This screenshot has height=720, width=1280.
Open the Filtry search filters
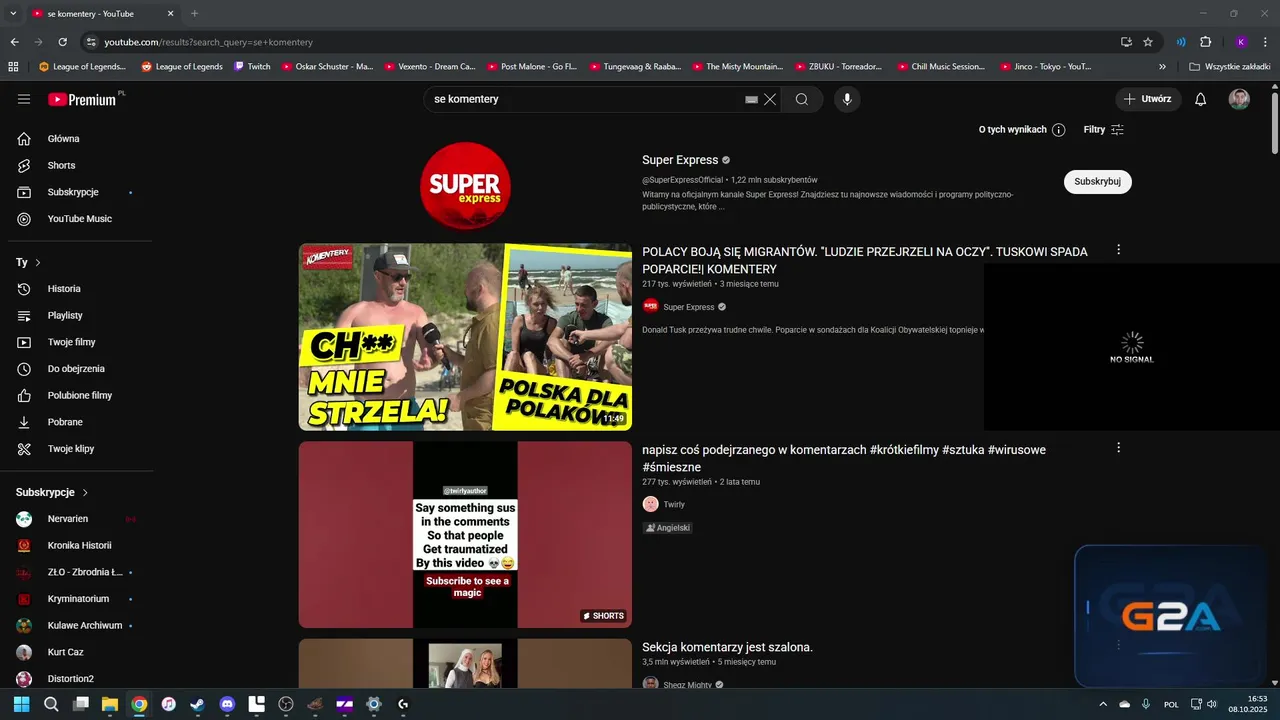[1104, 130]
